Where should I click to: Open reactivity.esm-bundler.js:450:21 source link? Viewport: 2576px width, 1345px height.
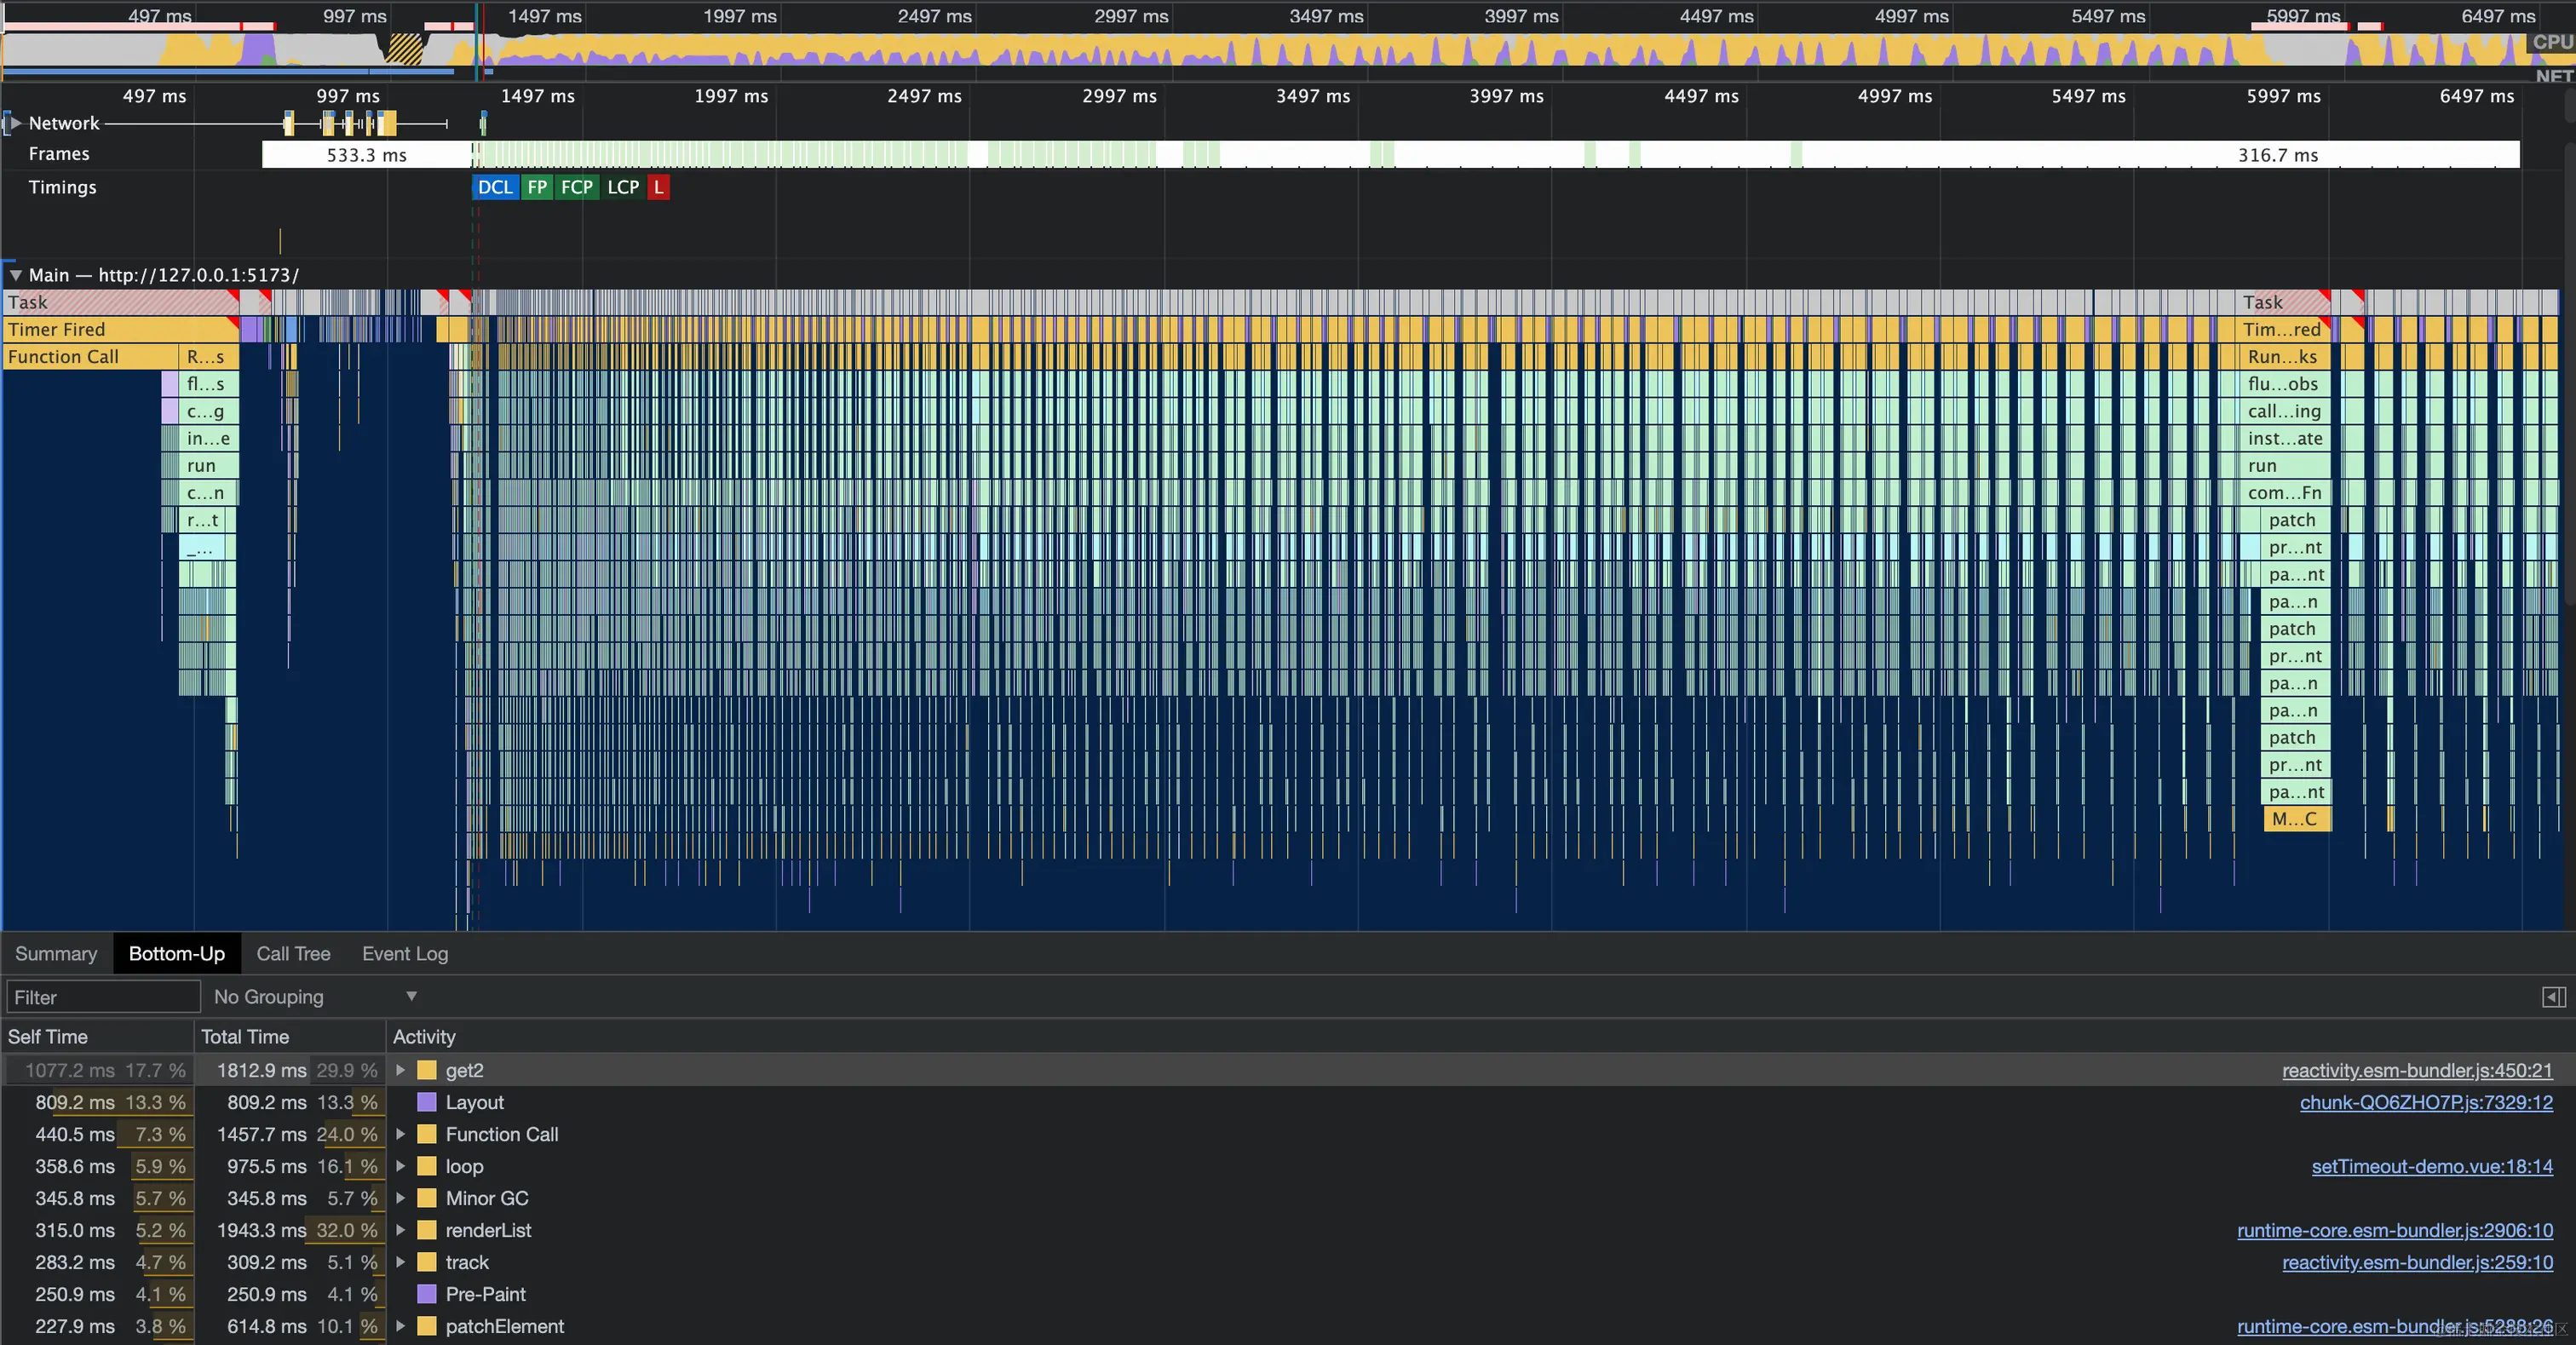[x=2417, y=1070]
